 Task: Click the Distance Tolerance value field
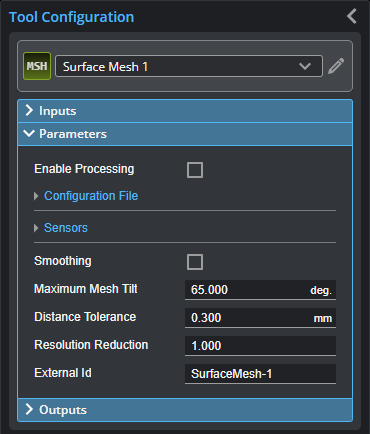coord(260,318)
